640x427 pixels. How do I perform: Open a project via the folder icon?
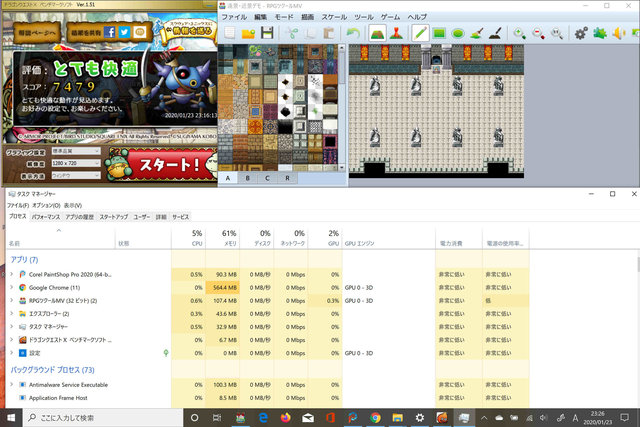(248, 33)
